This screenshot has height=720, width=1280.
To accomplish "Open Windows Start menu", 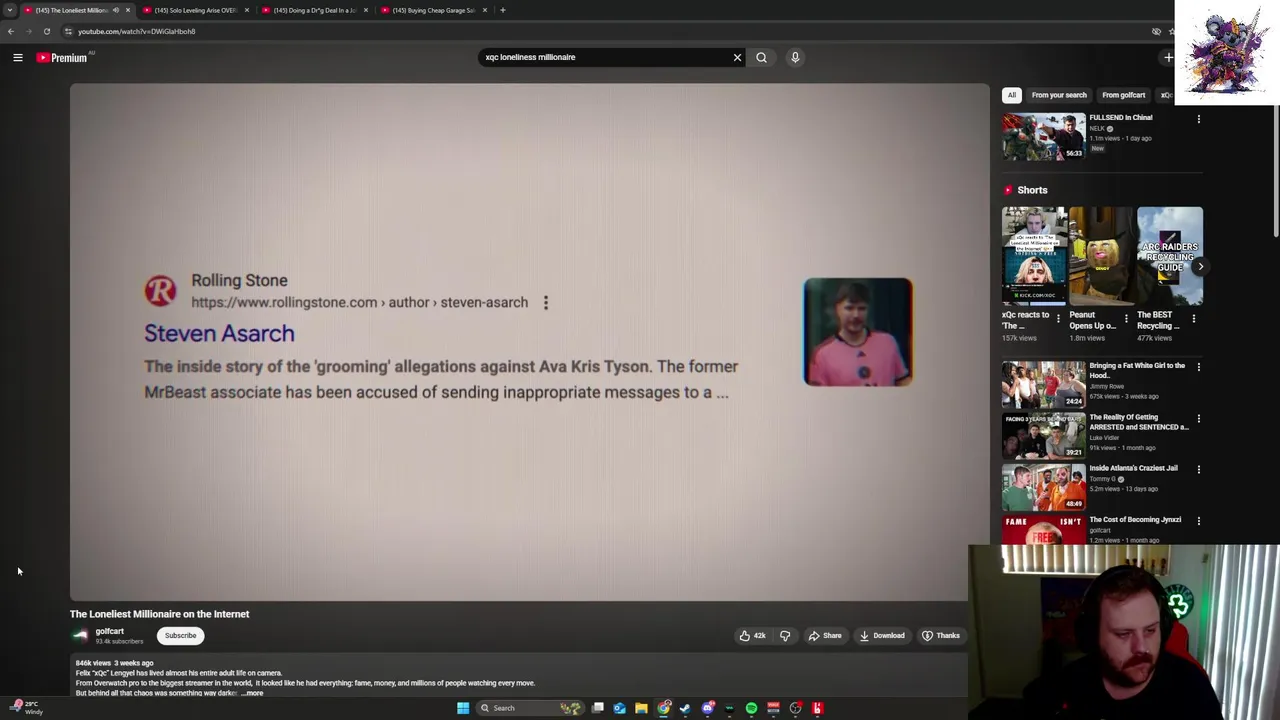I will click(463, 708).
